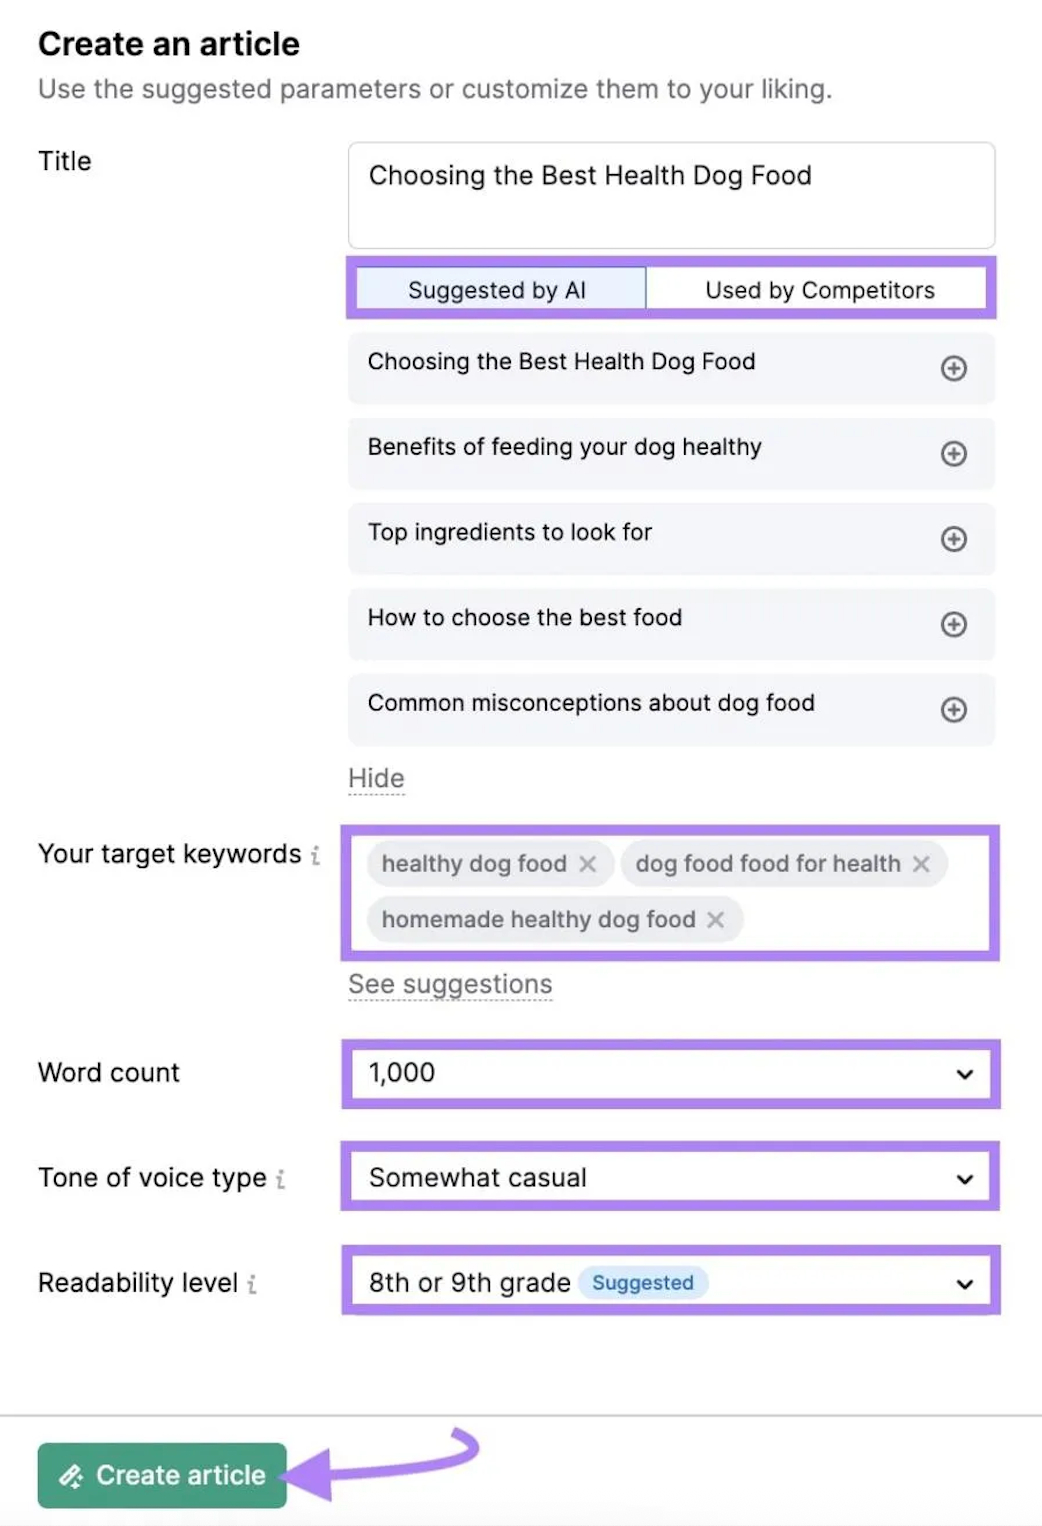Click into the Title text field
This screenshot has width=1042, height=1526.
[x=670, y=195]
